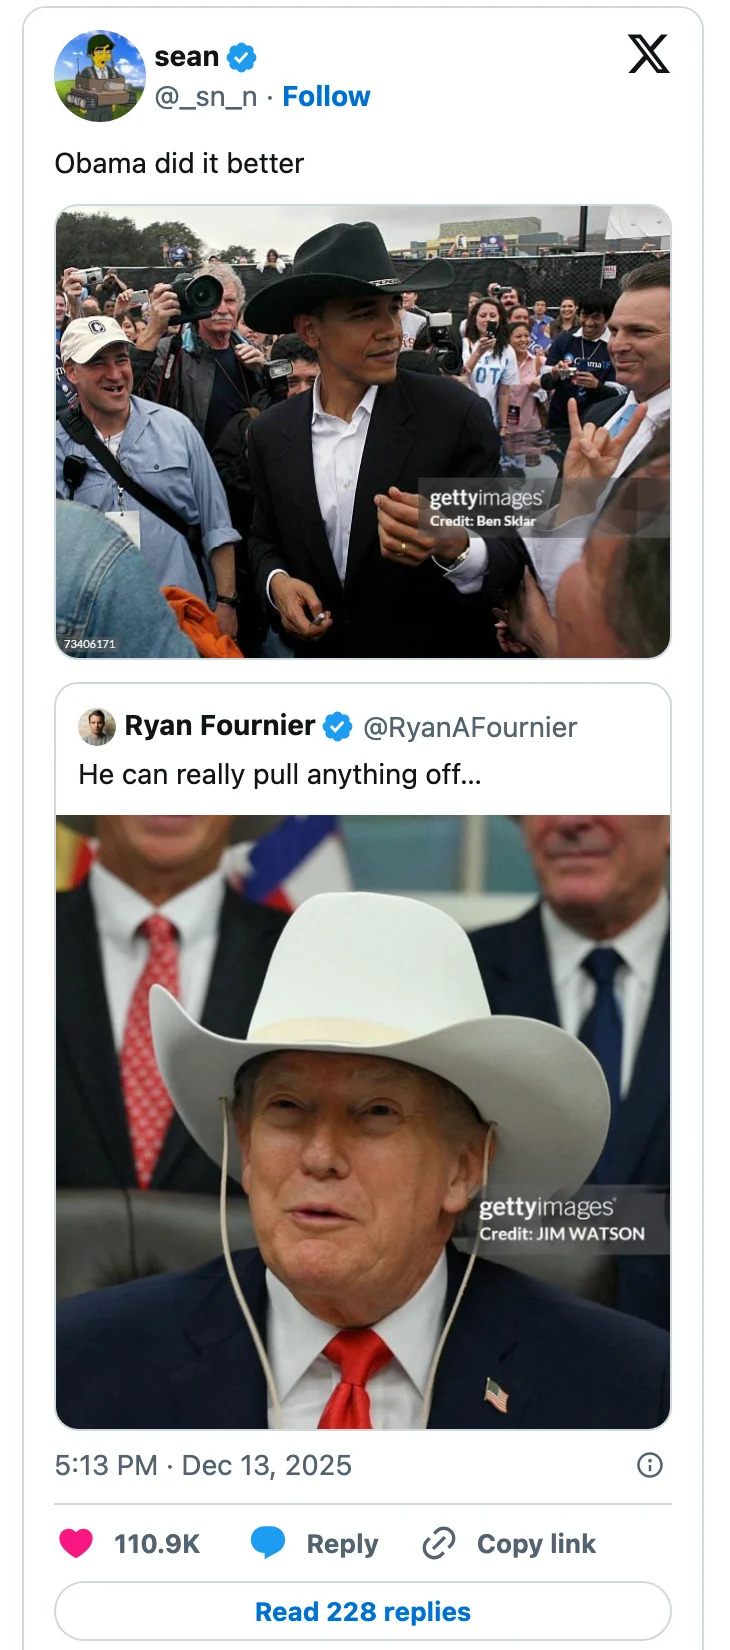Open the 5:13 PM Dec 13, 2025 timestamp
730x1650 pixels.
tap(203, 1465)
